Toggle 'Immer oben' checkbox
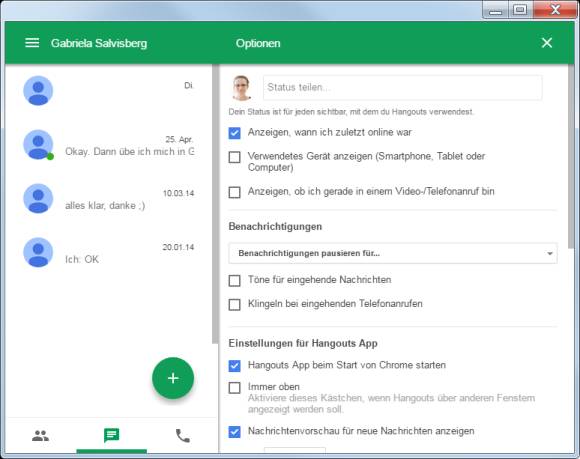The width and height of the screenshot is (580, 459). pyautogui.click(x=235, y=388)
